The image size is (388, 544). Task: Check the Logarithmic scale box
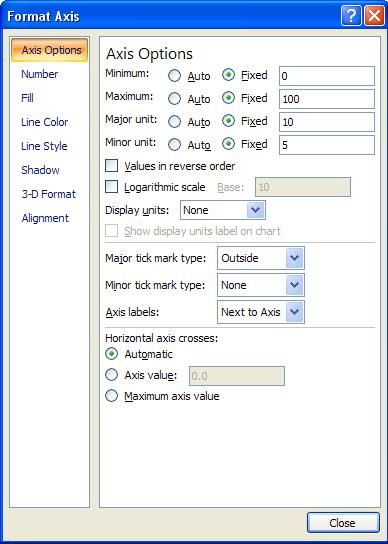pos(111,187)
